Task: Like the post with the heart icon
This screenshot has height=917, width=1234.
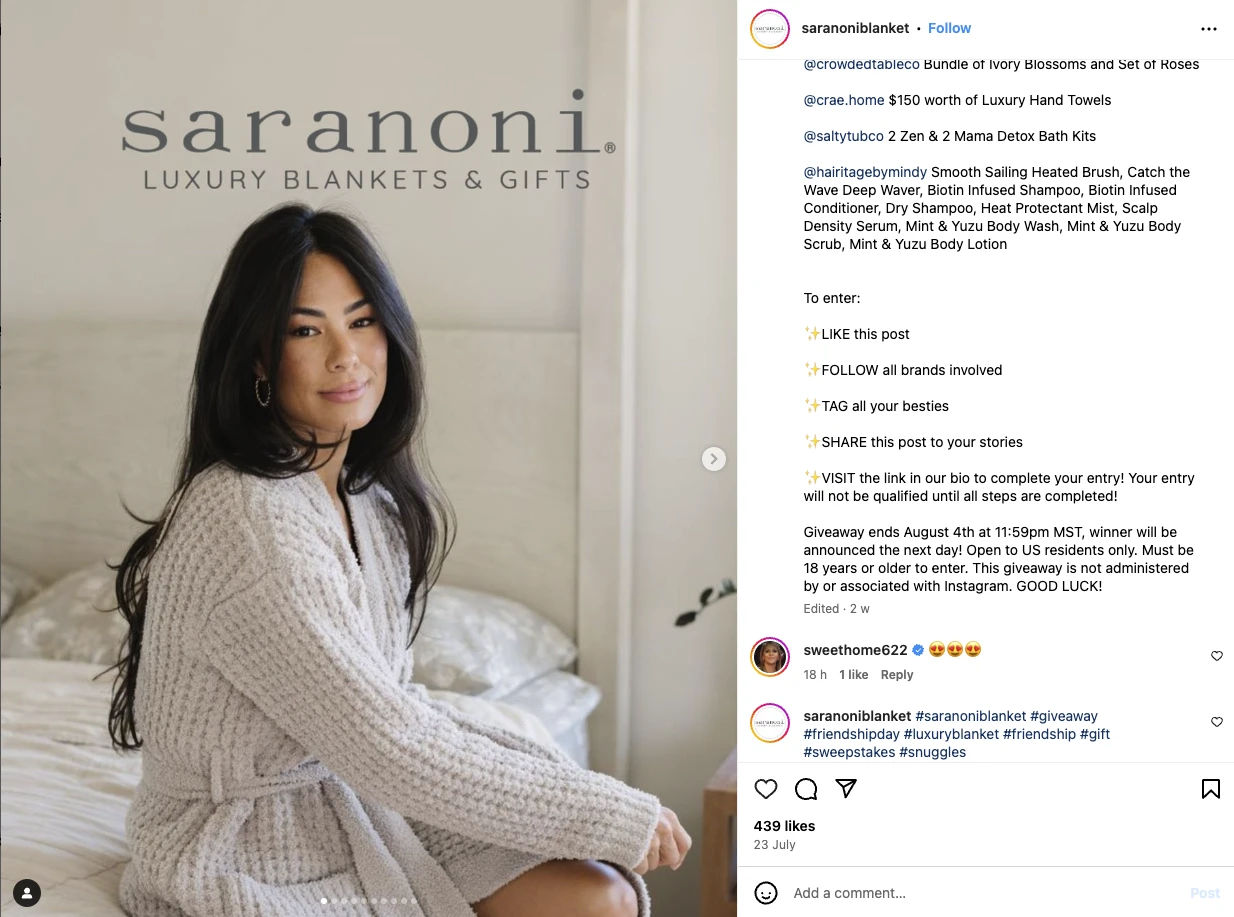Action: tap(766, 789)
